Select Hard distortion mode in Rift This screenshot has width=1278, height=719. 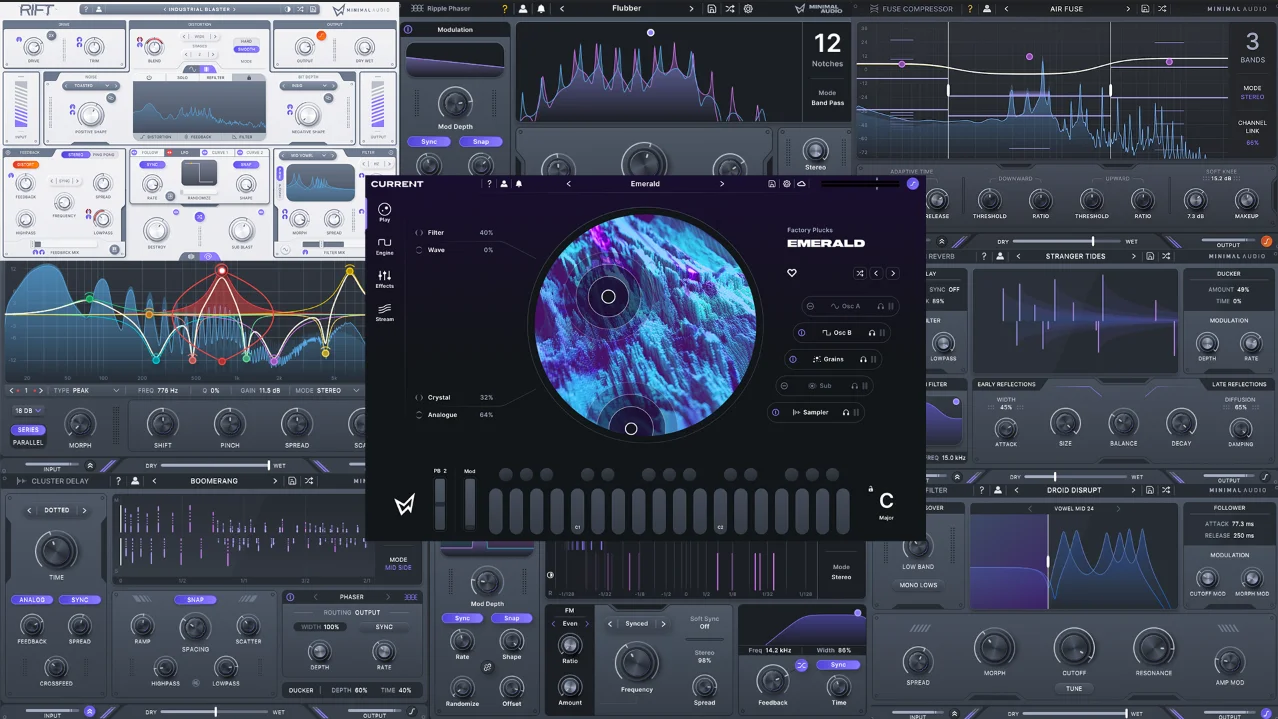[245, 42]
